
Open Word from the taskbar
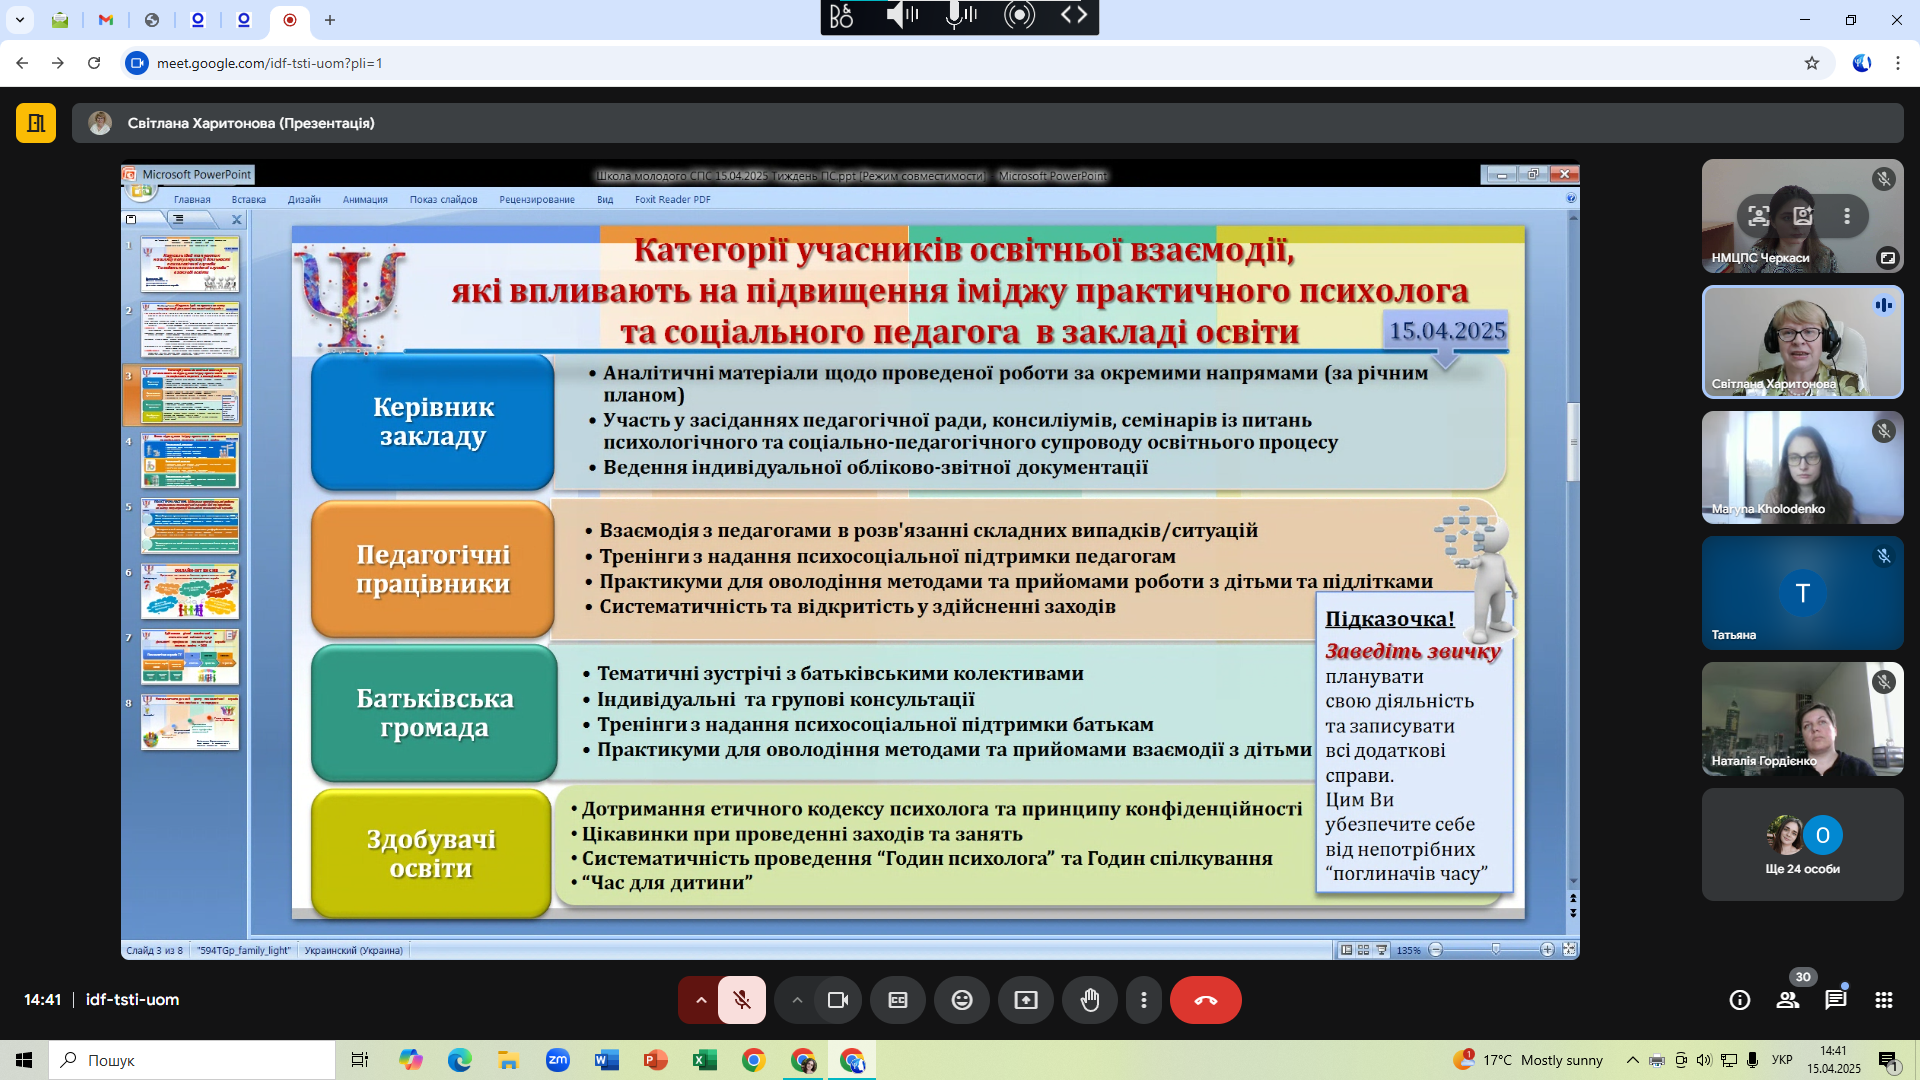(606, 1060)
